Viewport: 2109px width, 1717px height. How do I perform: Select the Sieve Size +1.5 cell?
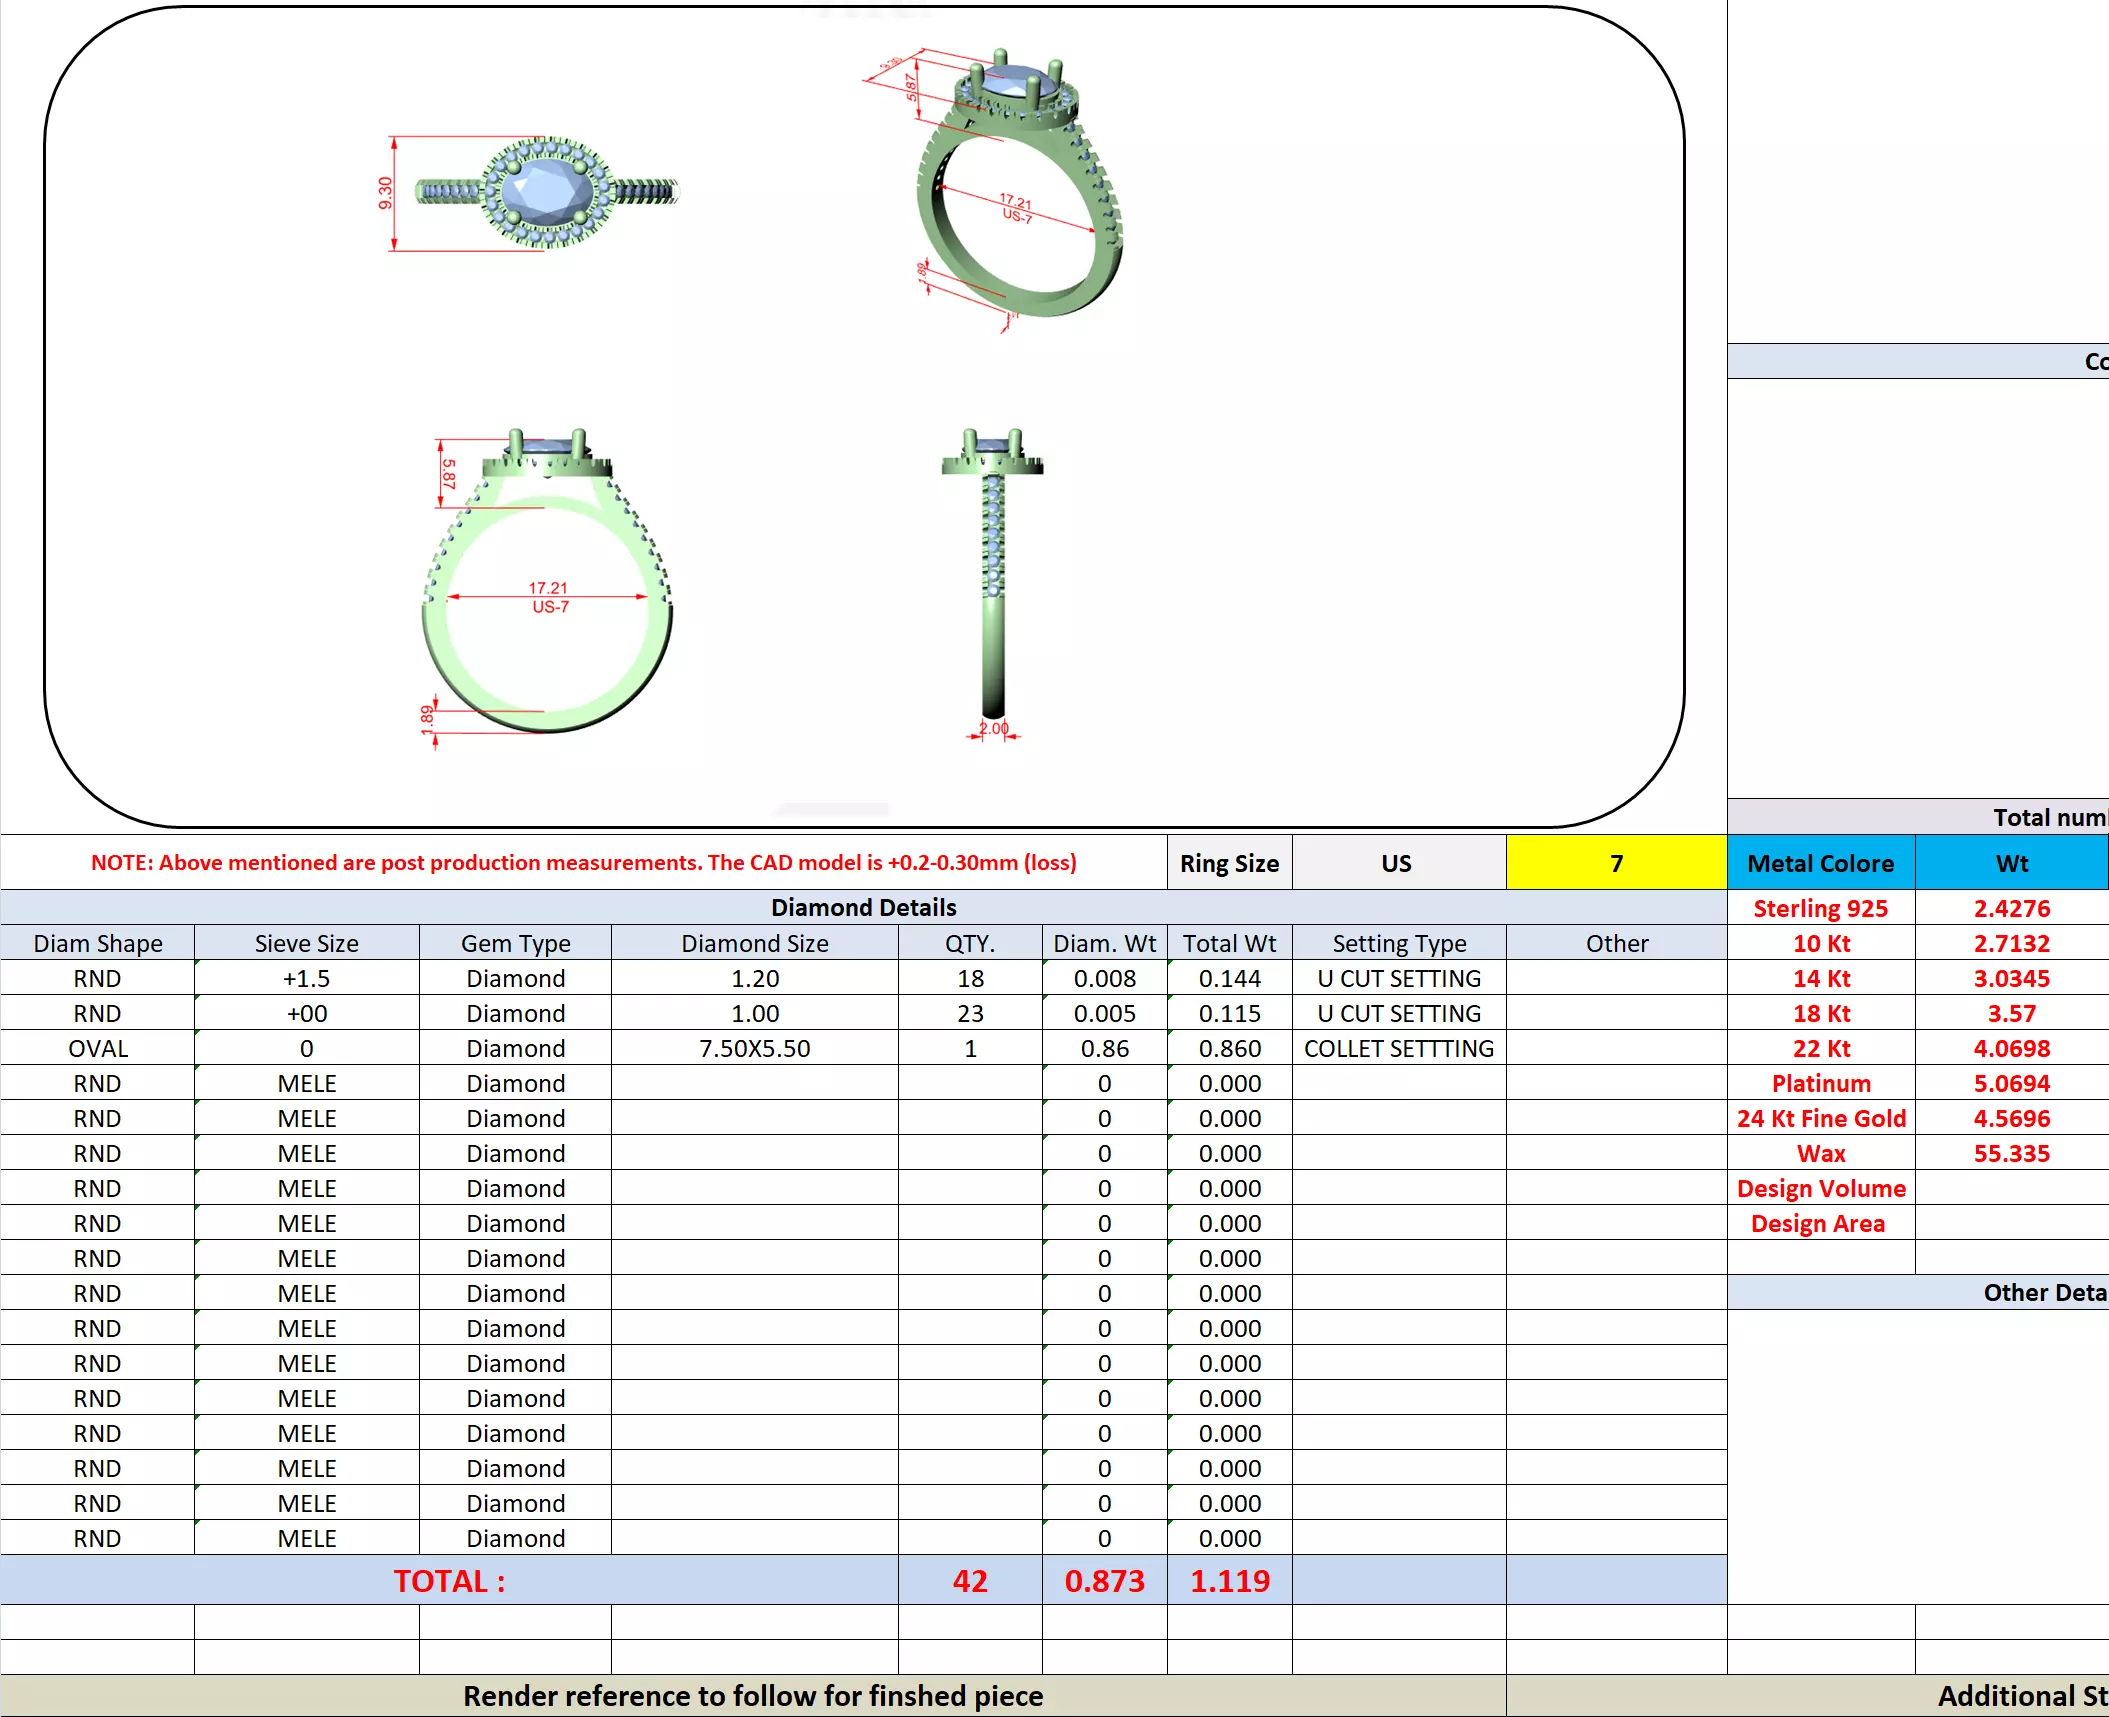pyautogui.click(x=306, y=978)
